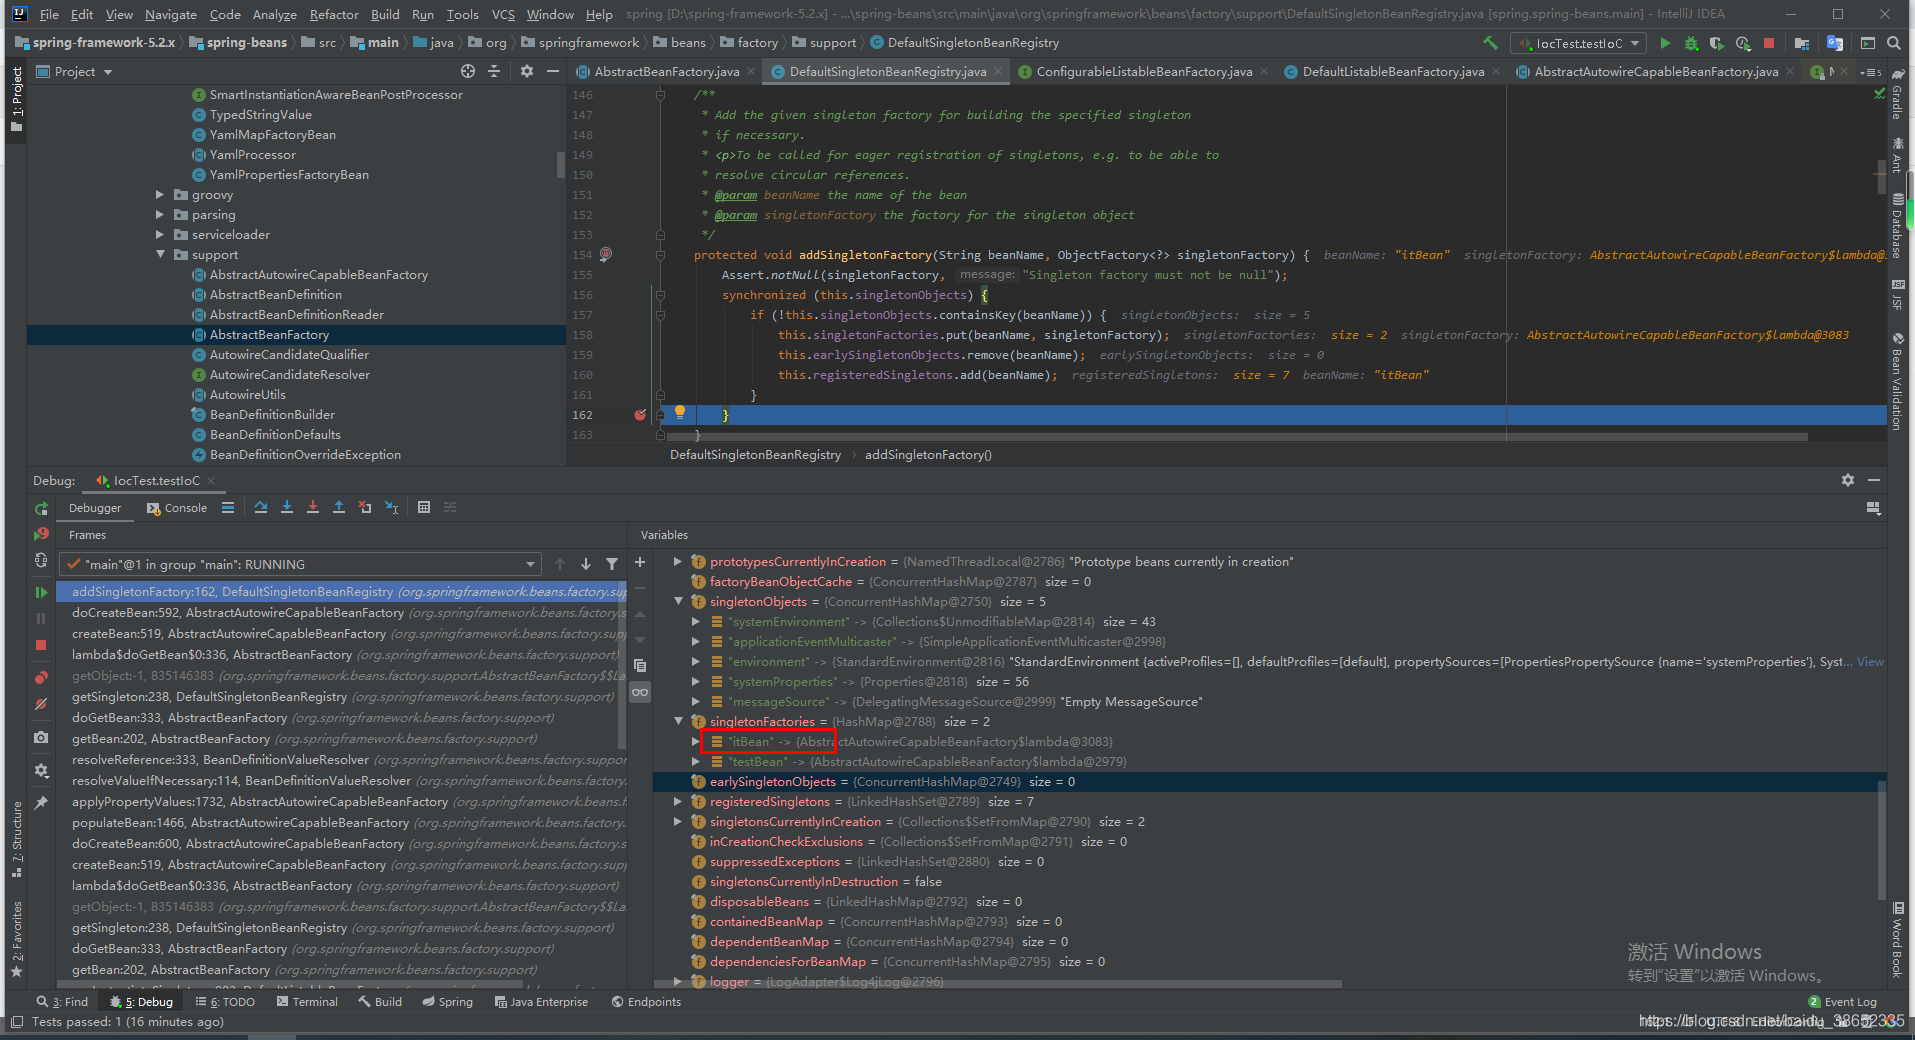Click Step Over in debugger toolbar

pyautogui.click(x=261, y=507)
